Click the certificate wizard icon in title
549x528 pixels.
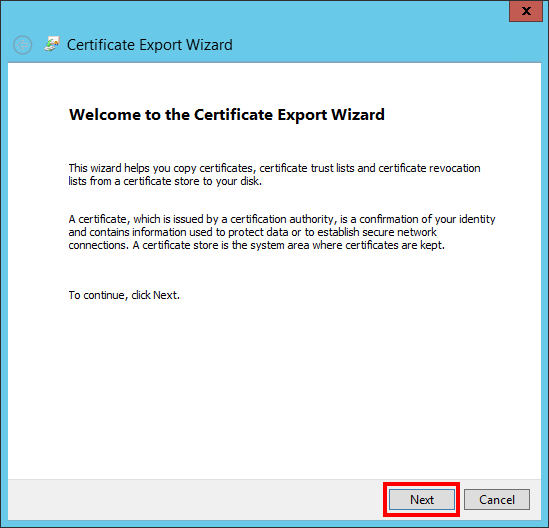pyautogui.click(x=52, y=44)
